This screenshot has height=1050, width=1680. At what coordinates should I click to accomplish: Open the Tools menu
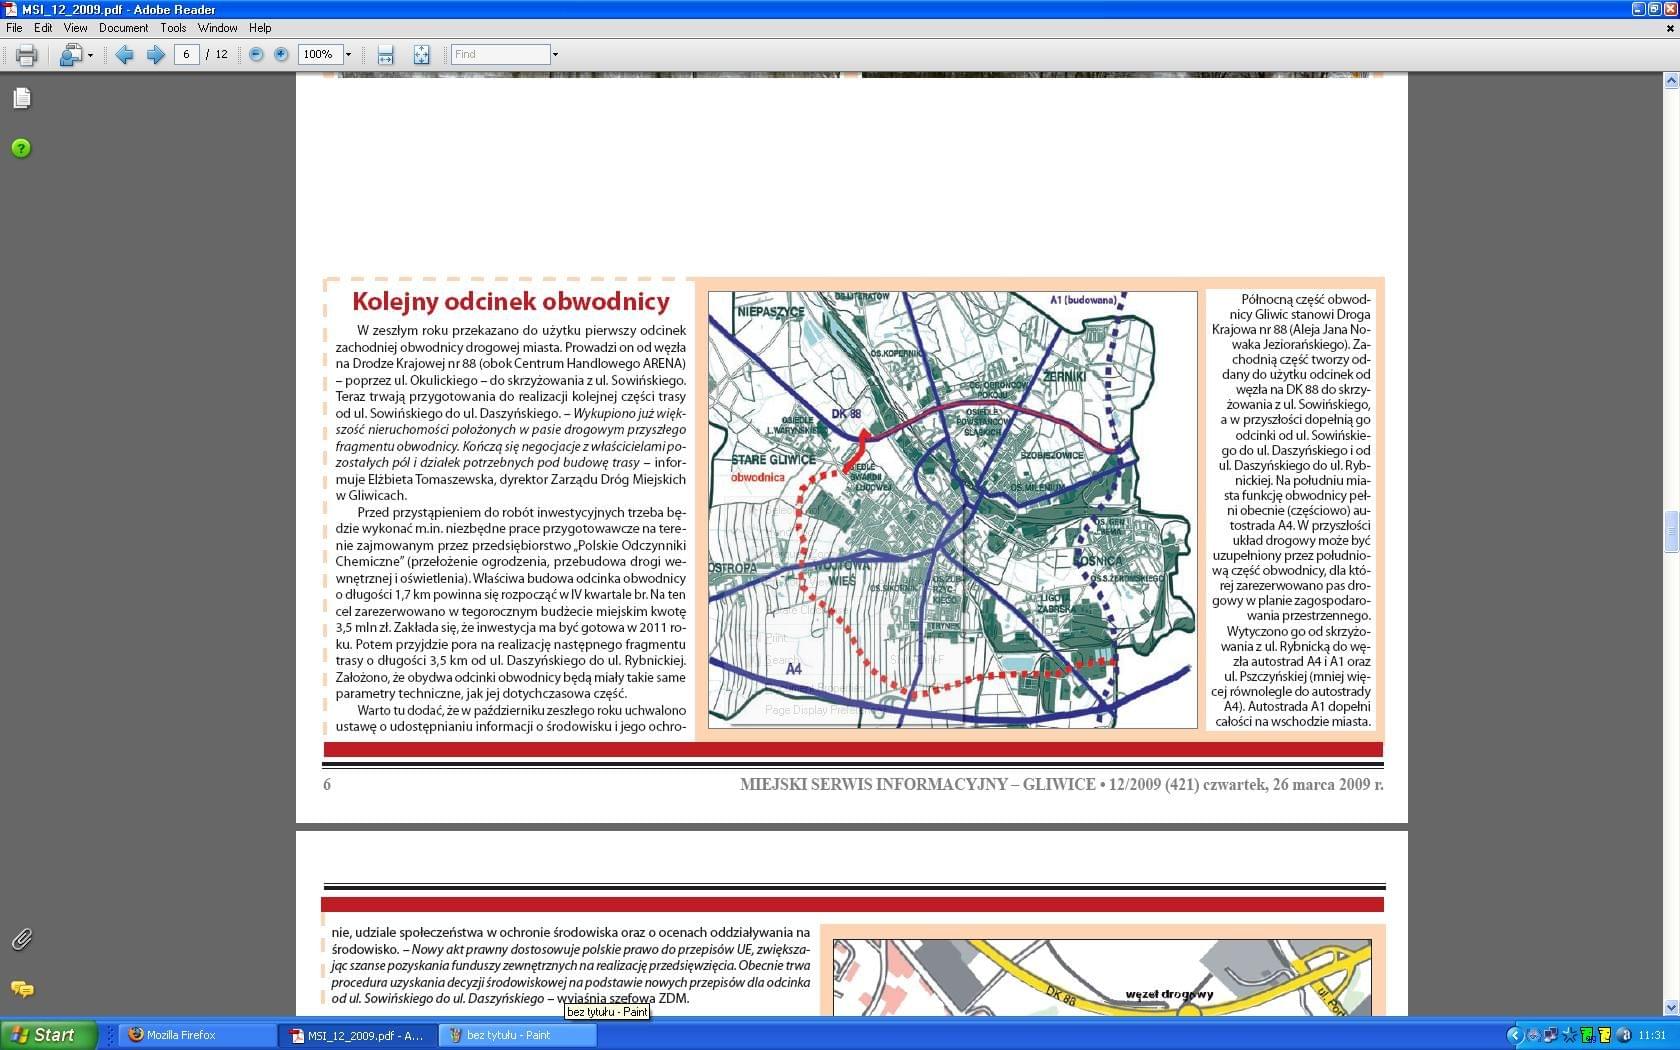click(173, 28)
